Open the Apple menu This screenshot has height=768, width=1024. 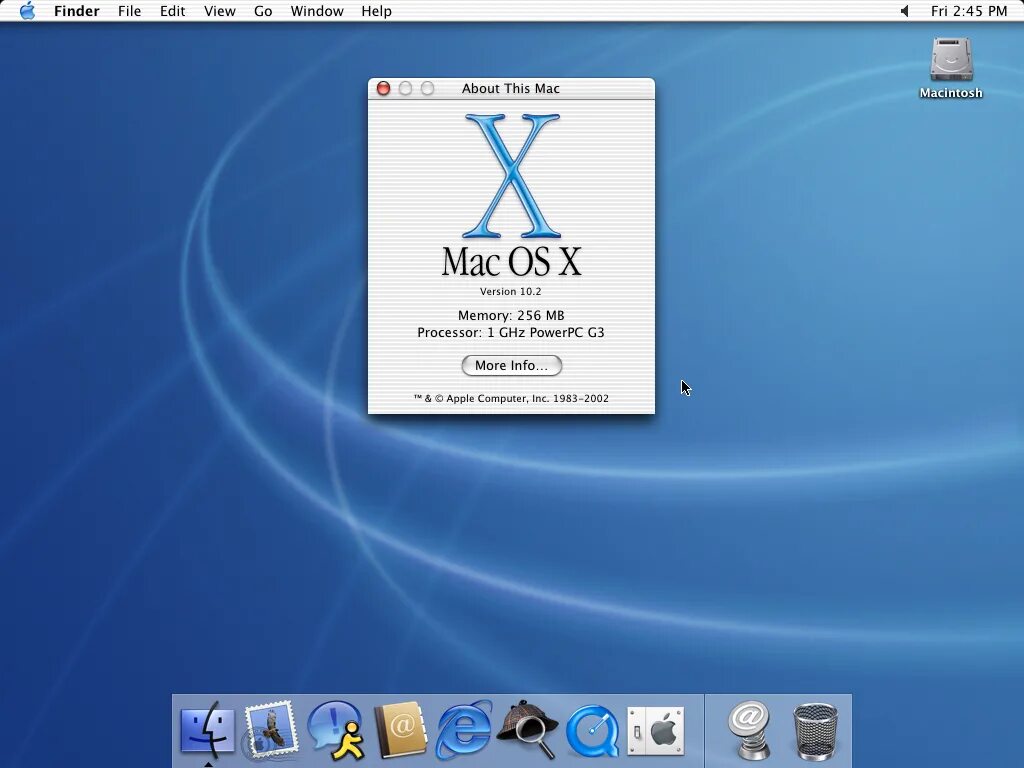[27, 11]
